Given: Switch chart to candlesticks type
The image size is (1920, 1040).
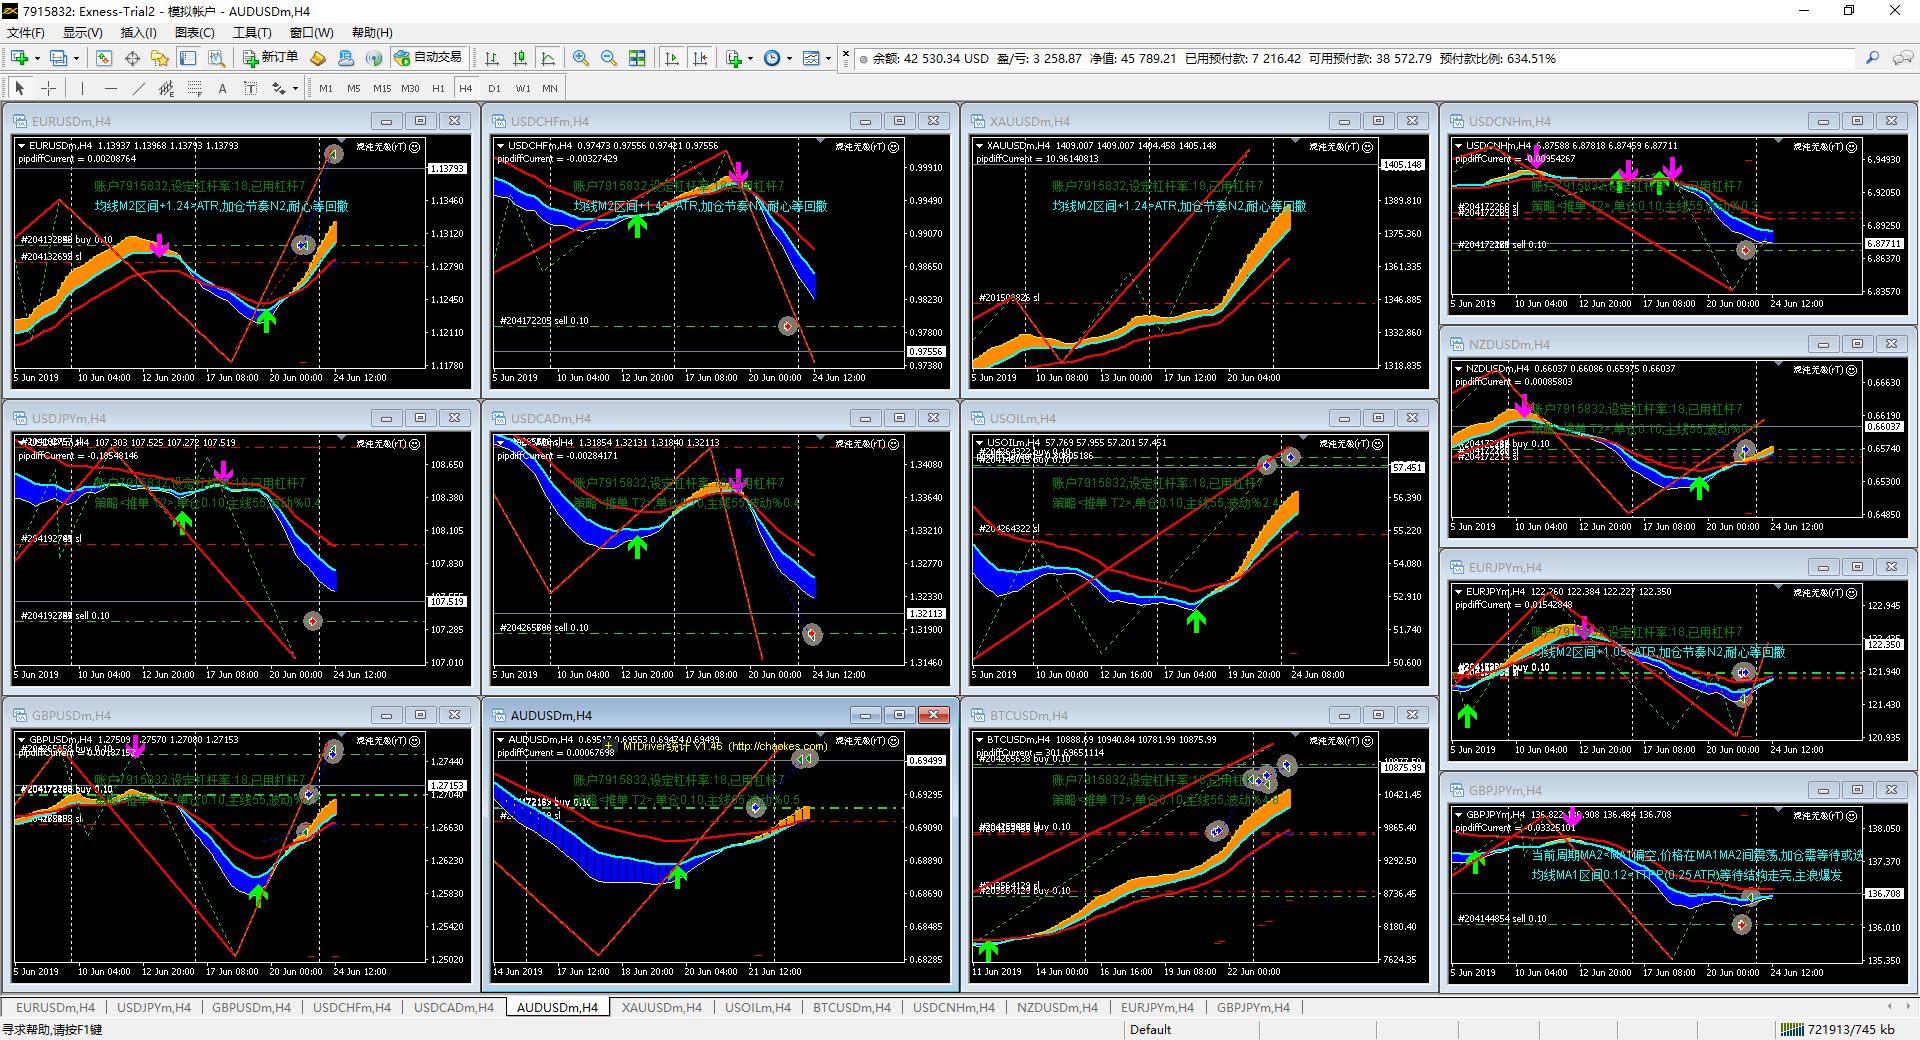Looking at the screenshot, I should [520, 58].
